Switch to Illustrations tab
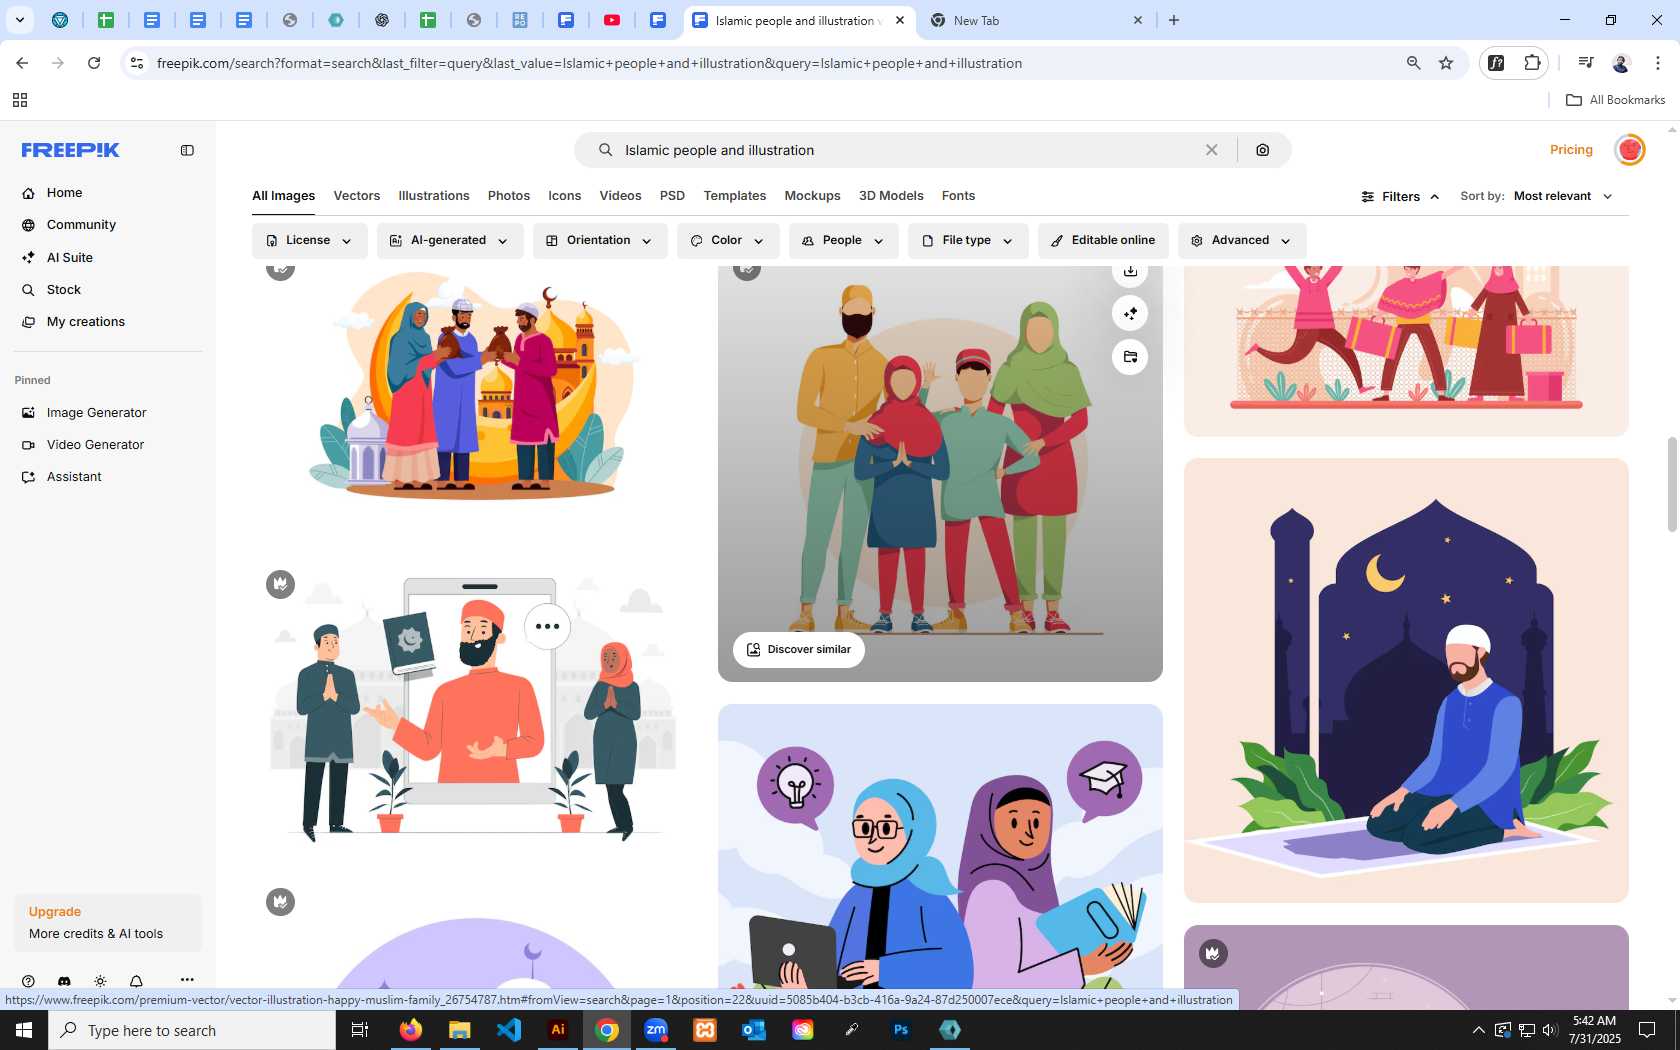This screenshot has height=1050, width=1680. [433, 196]
